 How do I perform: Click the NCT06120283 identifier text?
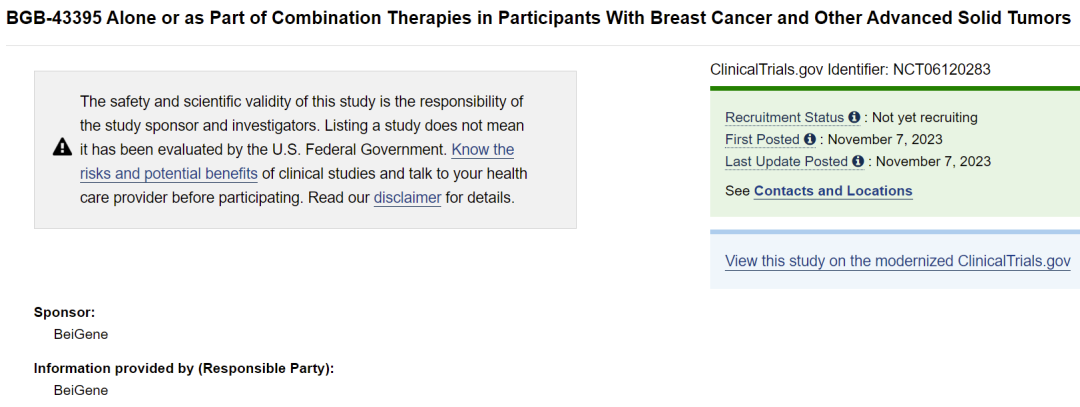point(940,69)
